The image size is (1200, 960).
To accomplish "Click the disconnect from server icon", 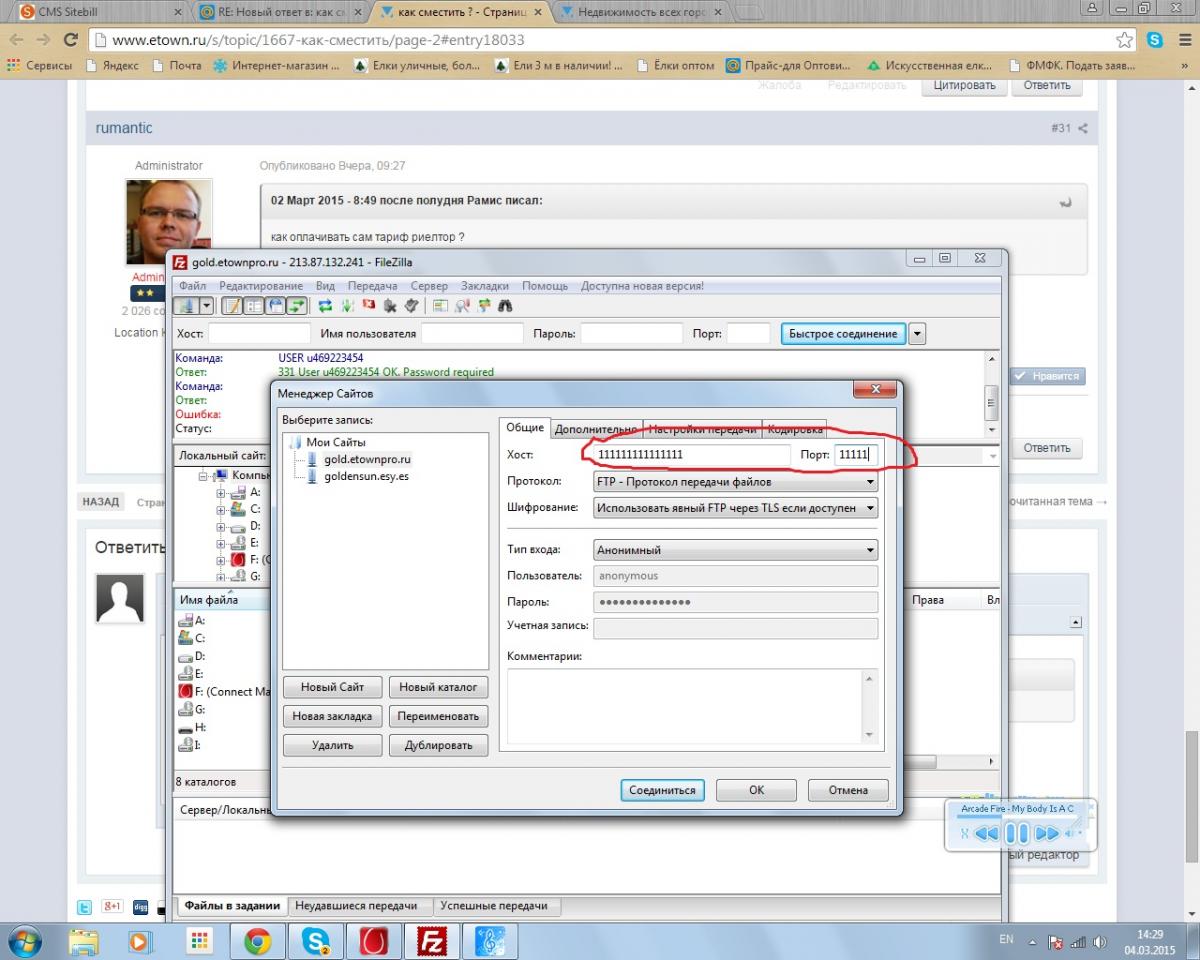I will [x=390, y=306].
